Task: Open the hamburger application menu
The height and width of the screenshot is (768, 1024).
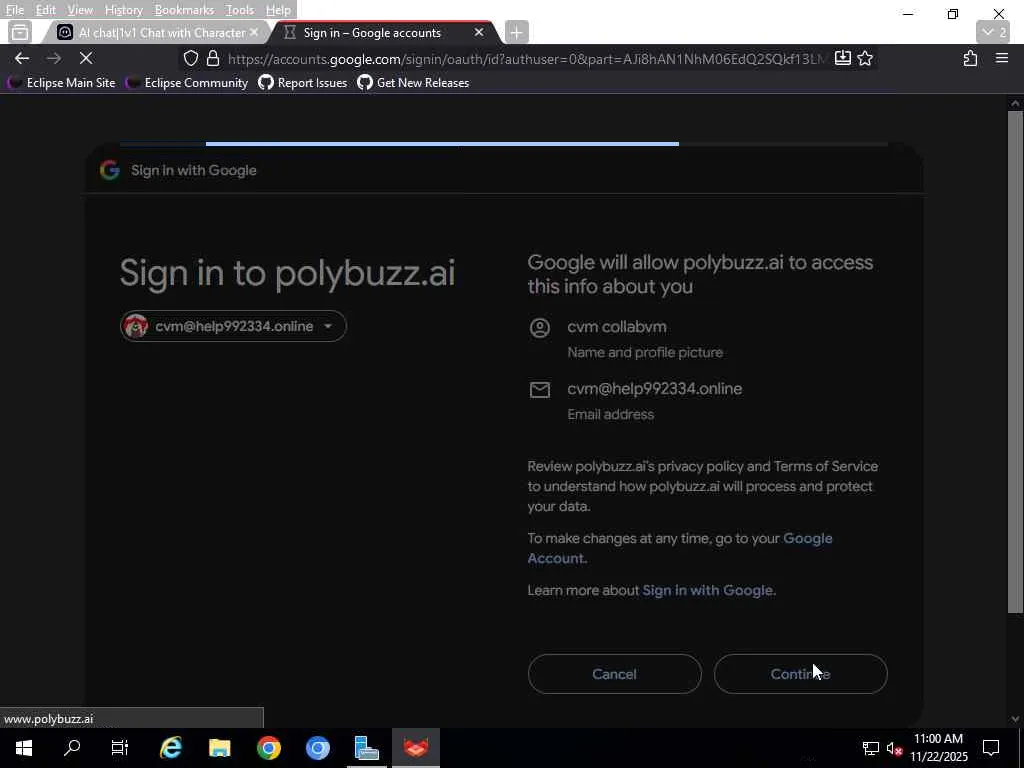Action: pos(1002,58)
